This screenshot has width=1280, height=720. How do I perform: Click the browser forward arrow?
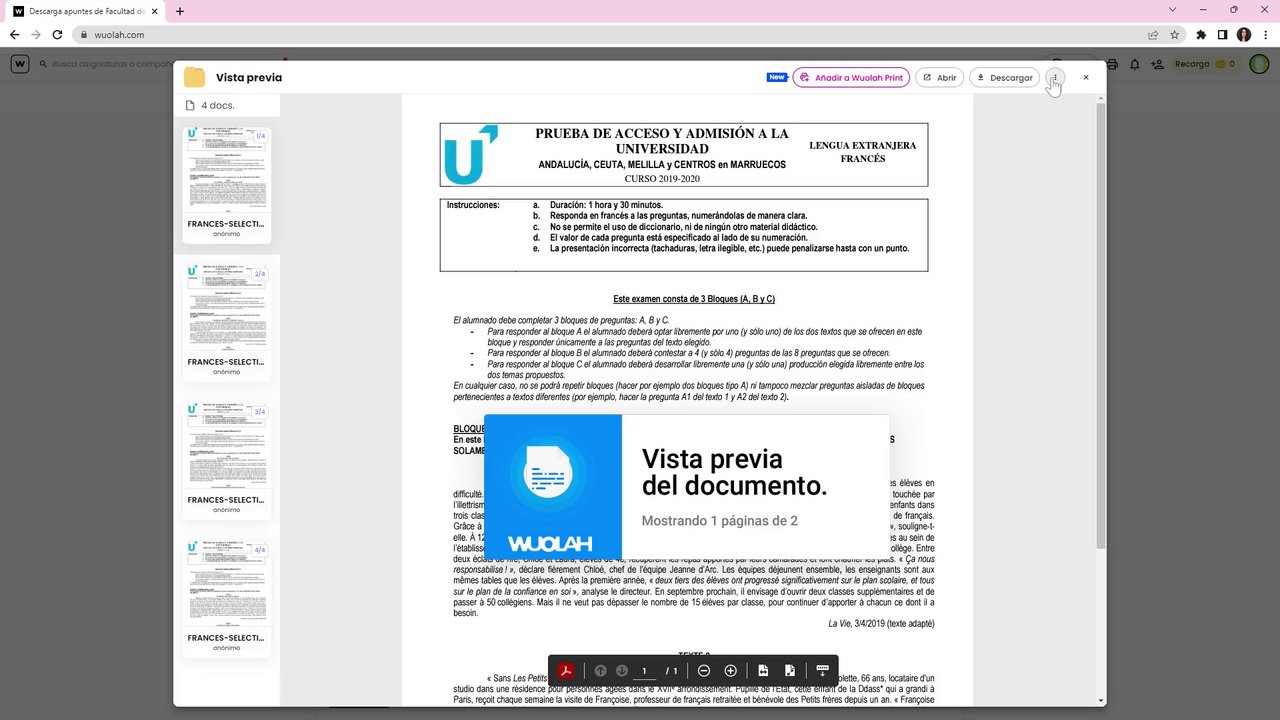36,34
